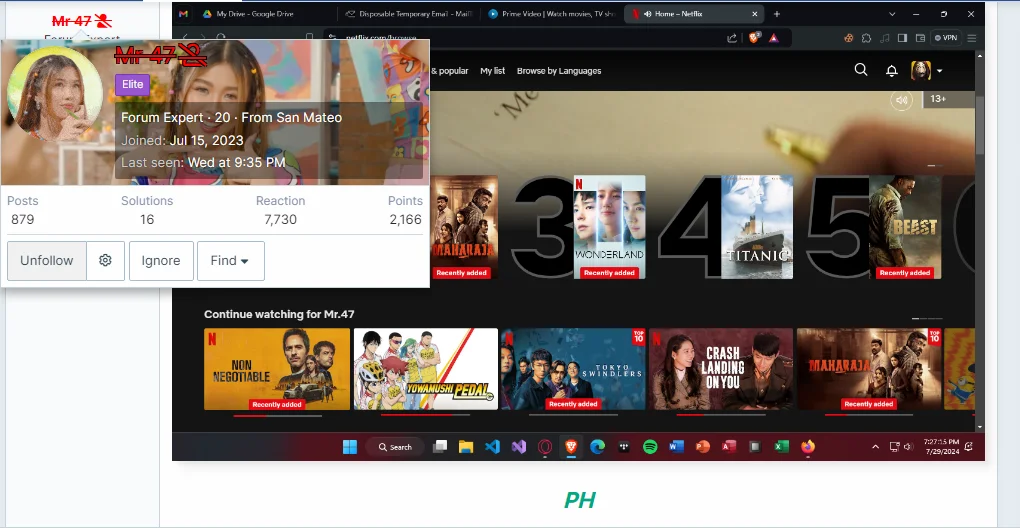Screen dimensions: 1020x528
Task: Click the 879 posts count
Action: [x=23, y=220]
